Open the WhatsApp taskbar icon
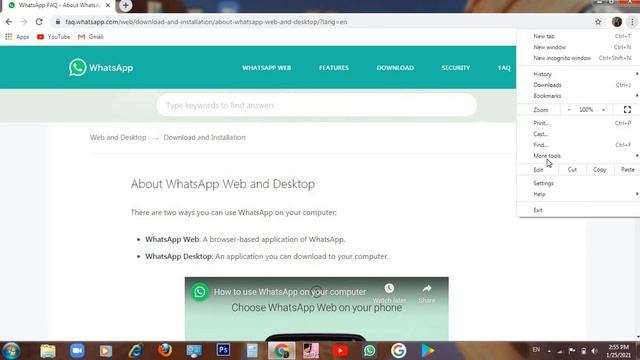 tap(369, 351)
